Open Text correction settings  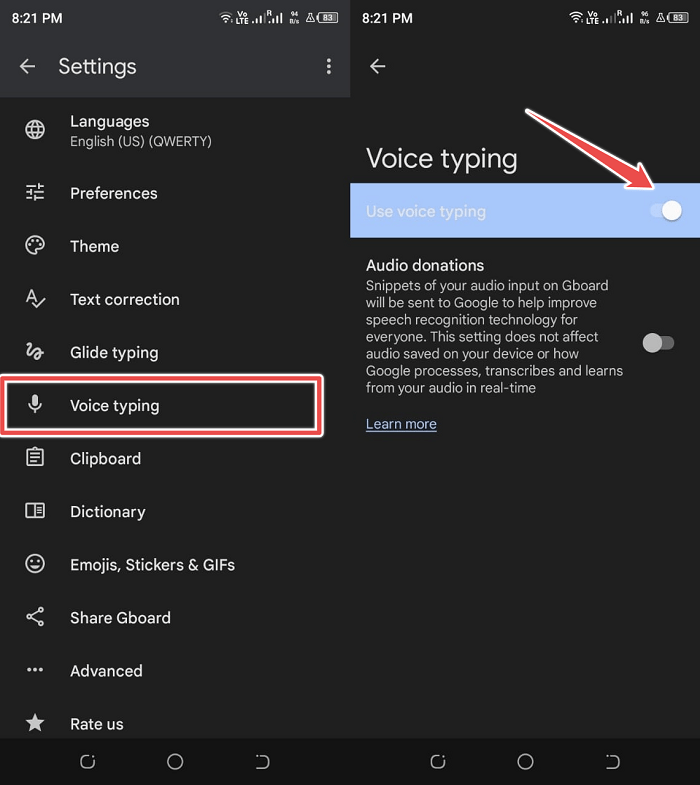175,299
